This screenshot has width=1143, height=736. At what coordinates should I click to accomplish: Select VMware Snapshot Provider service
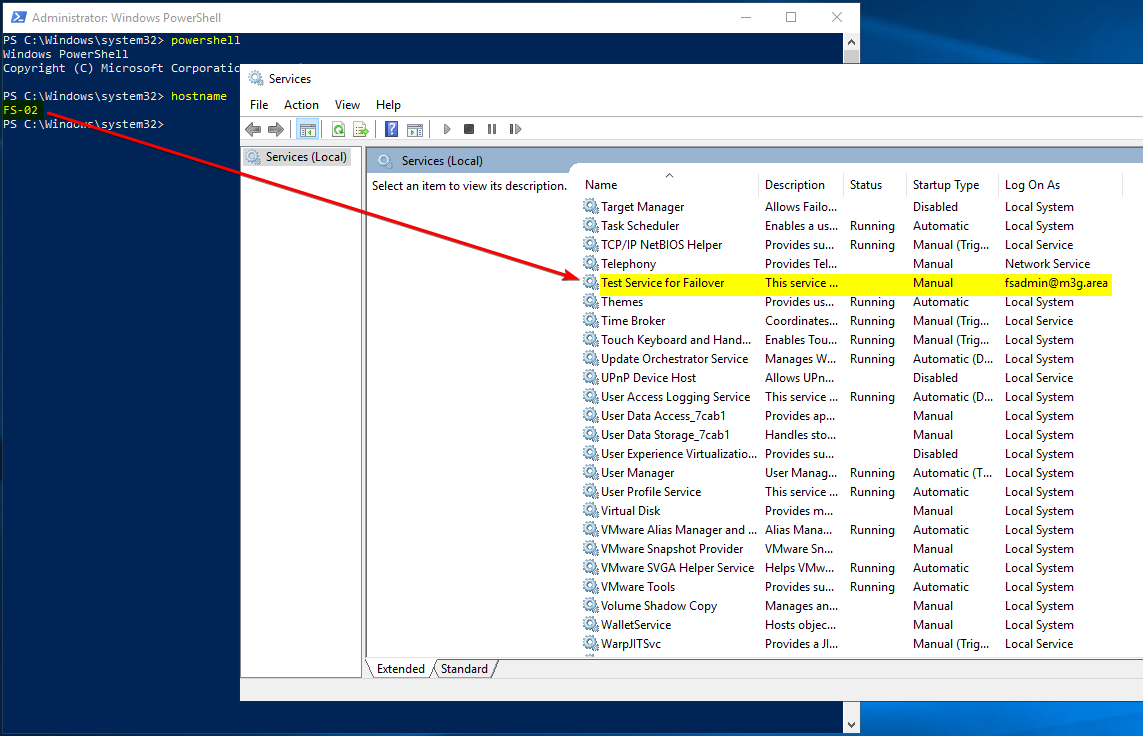pos(671,549)
